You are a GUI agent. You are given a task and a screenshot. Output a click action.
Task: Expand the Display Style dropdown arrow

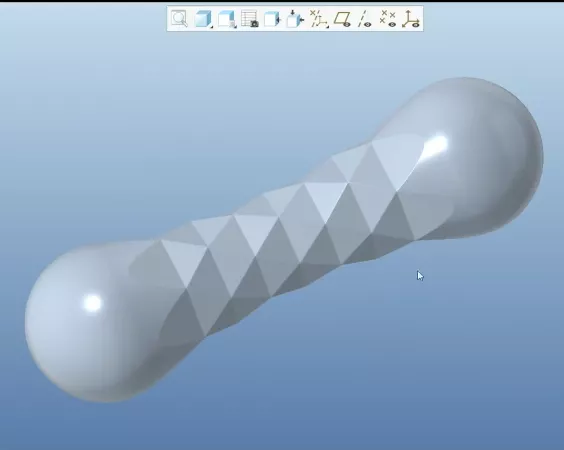[211, 26]
